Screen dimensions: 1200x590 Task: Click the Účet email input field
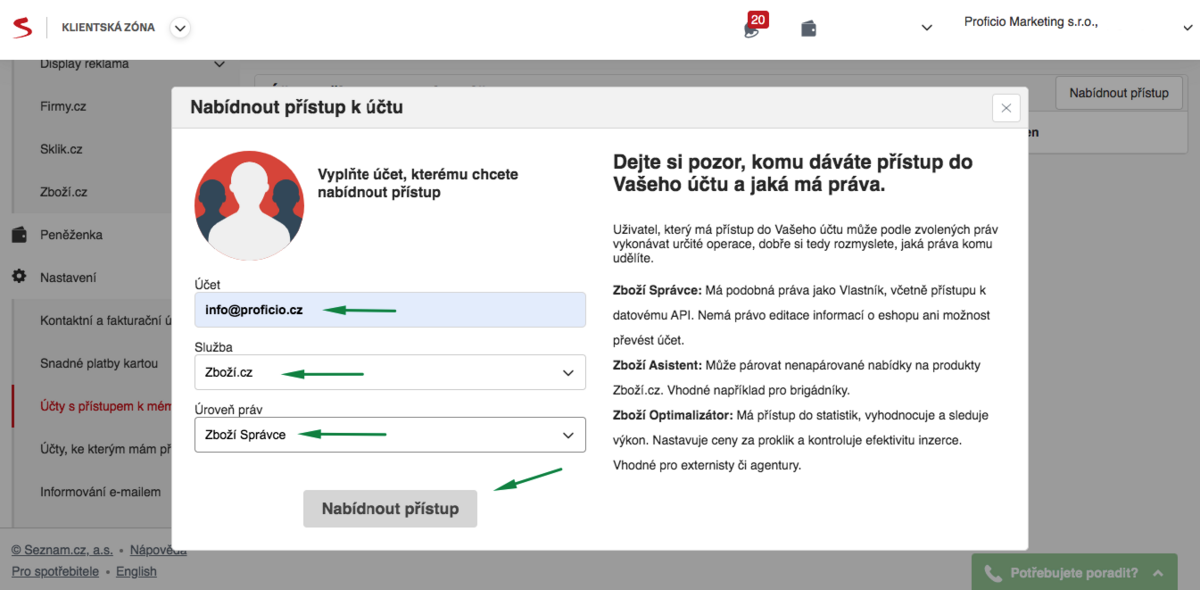390,310
